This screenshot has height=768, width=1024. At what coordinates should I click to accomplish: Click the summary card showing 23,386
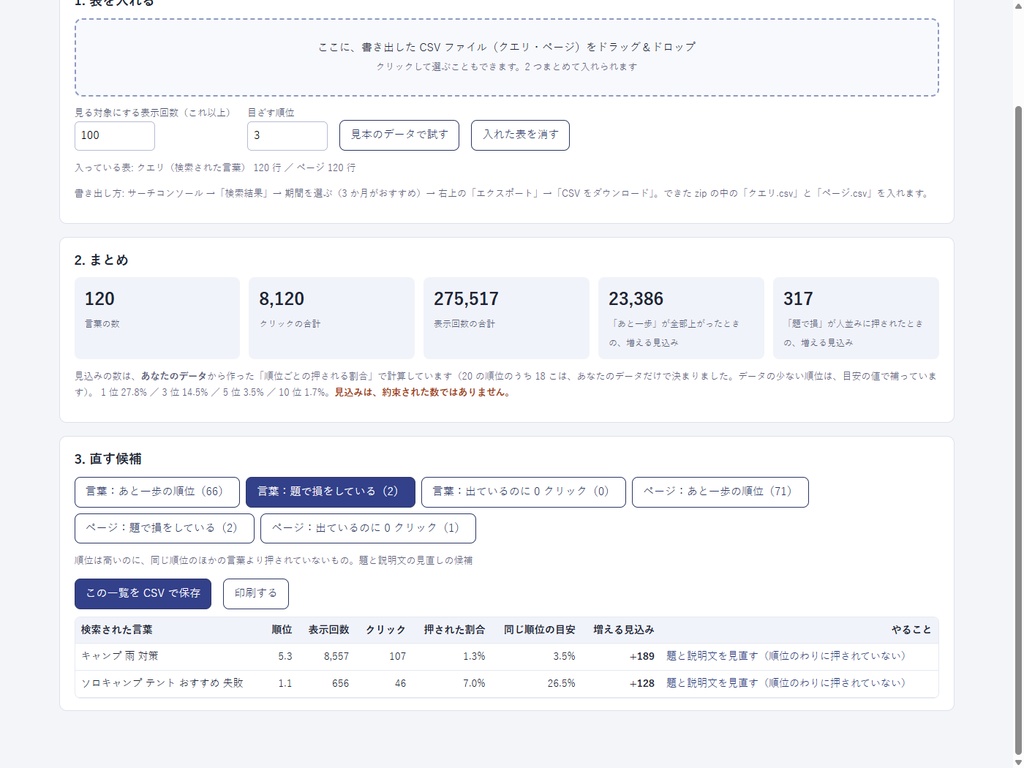click(x=681, y=318)
